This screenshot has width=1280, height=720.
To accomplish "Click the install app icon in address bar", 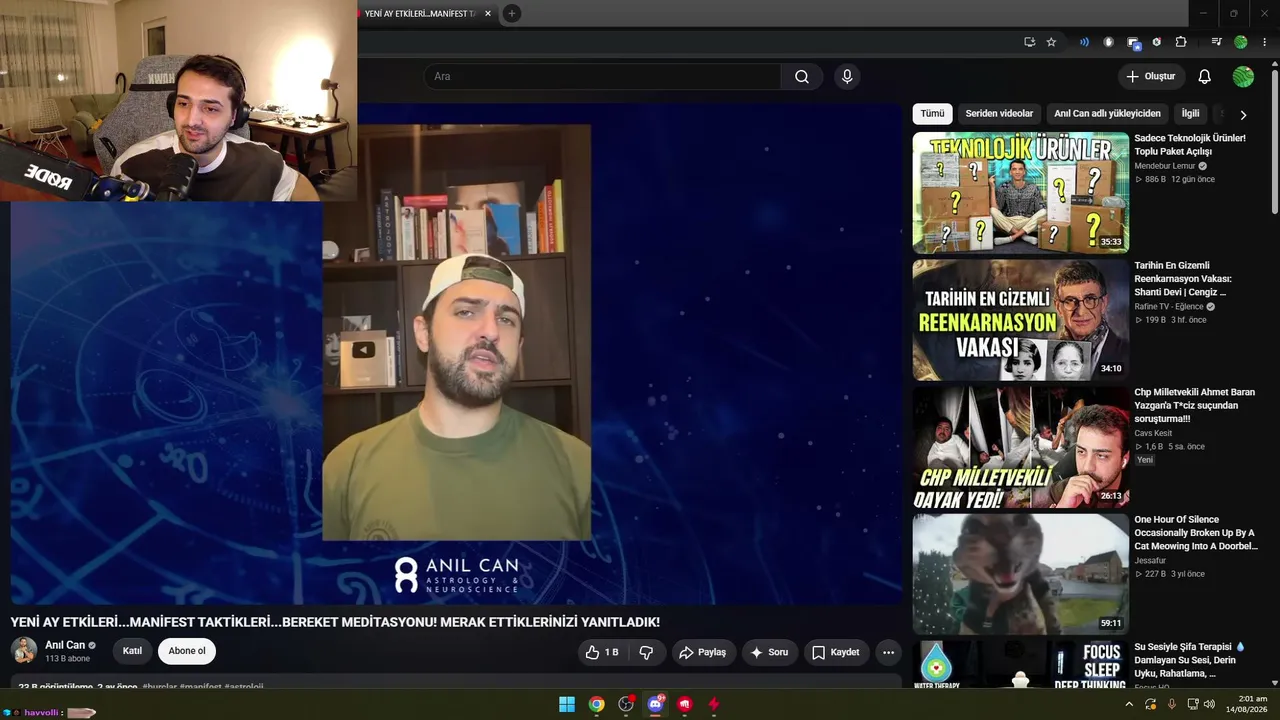I will (1029, 42).
